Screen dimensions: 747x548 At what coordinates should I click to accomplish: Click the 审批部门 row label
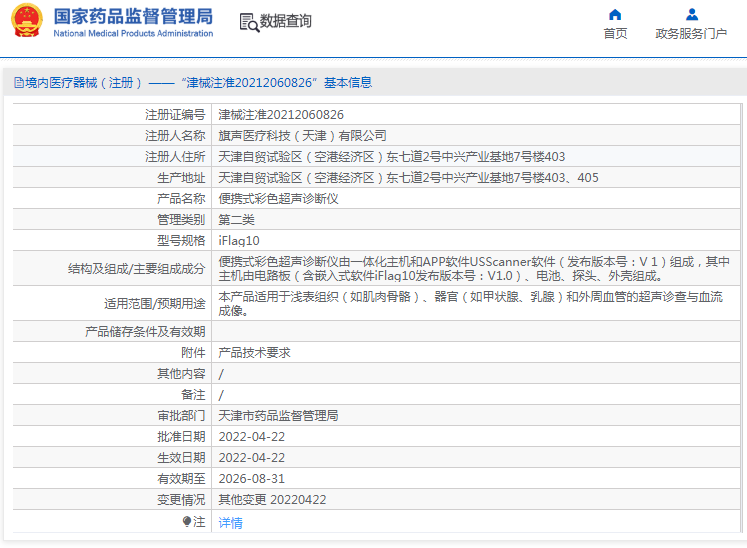[x=182, y=416]
